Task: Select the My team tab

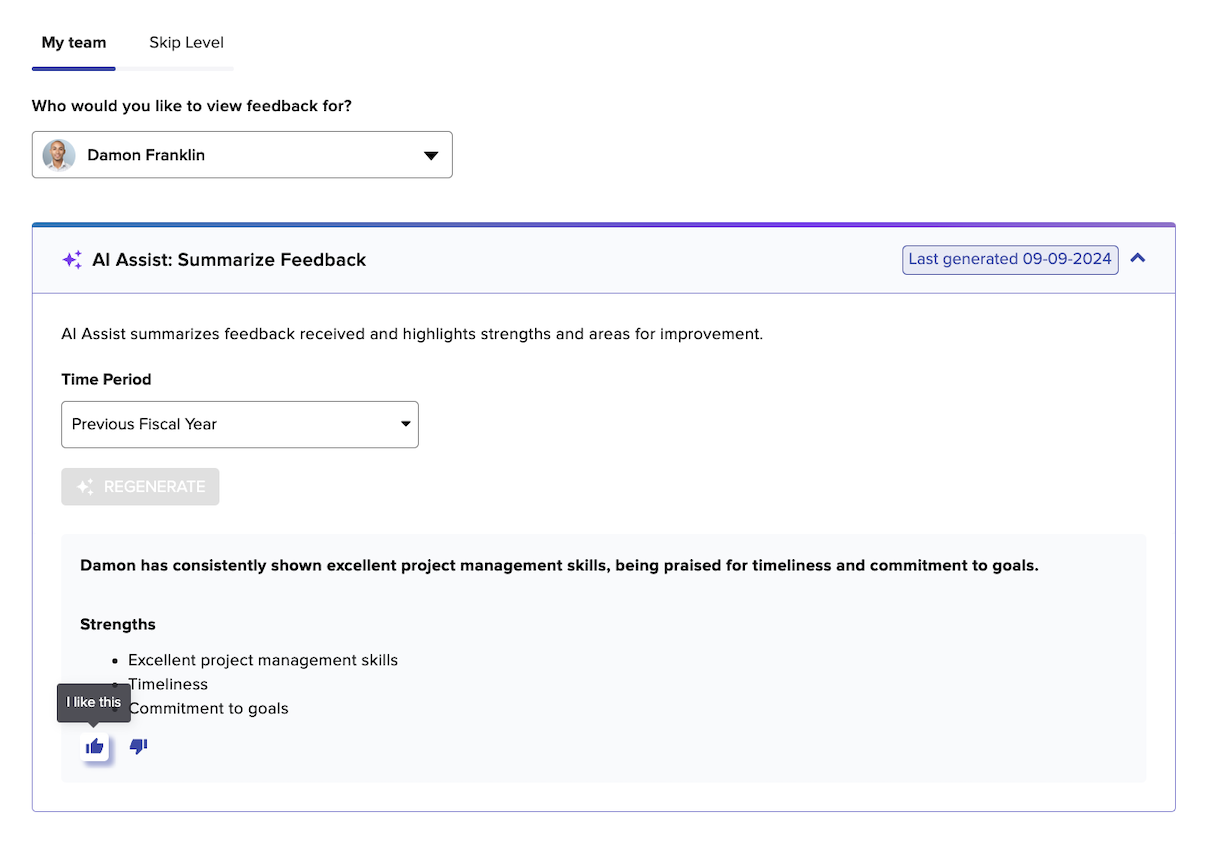Action: [74, 43]
